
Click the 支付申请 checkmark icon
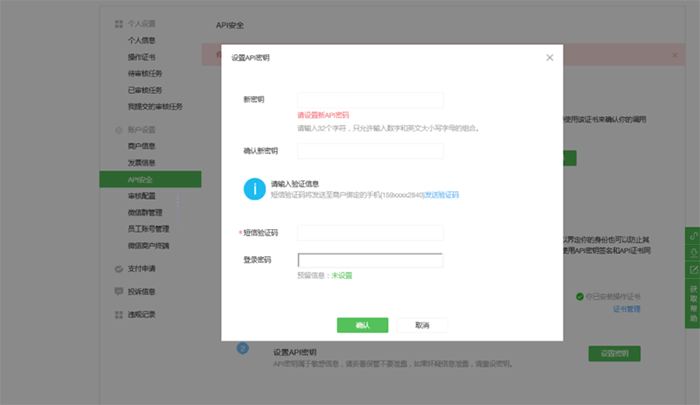point(119,268)
